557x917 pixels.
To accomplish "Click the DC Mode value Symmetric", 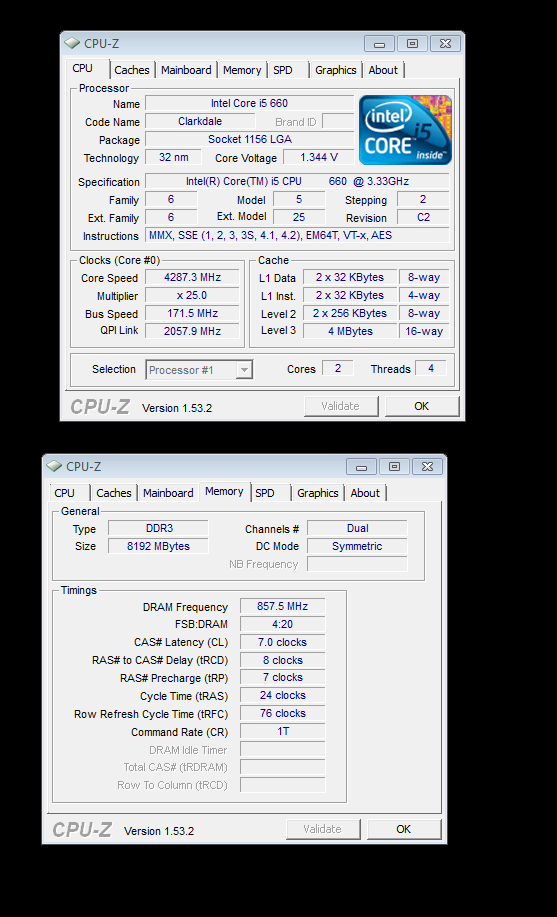I will coord(357,546).
